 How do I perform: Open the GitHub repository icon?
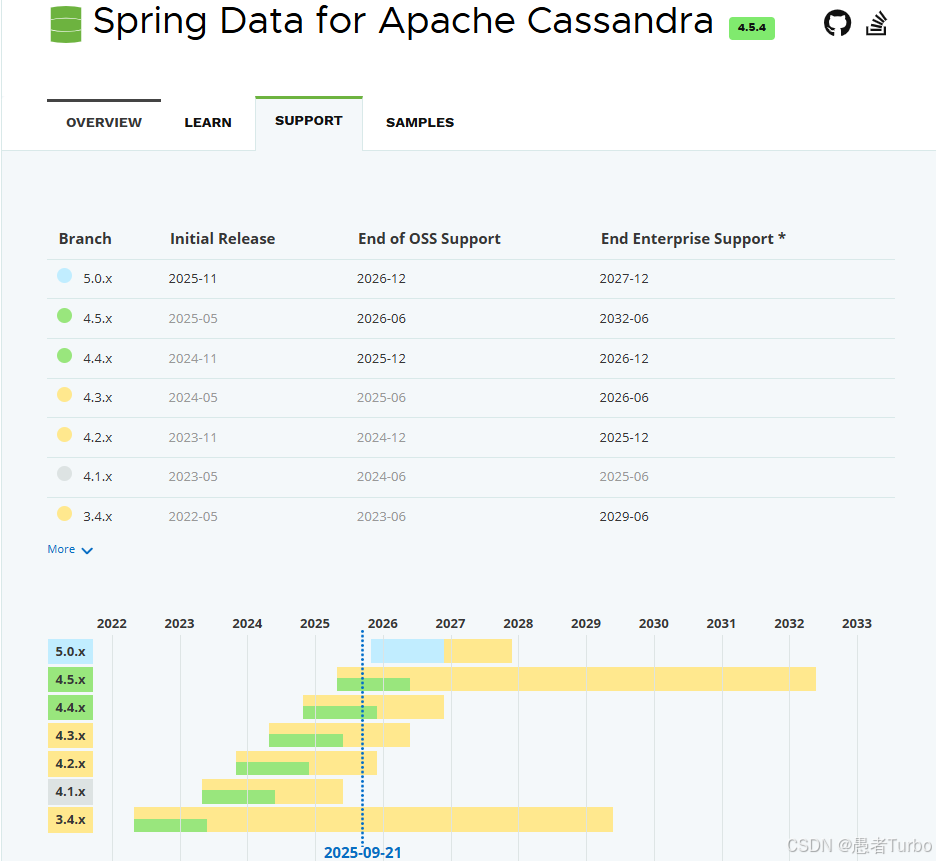pyautogui.click(x=837, y=24)
